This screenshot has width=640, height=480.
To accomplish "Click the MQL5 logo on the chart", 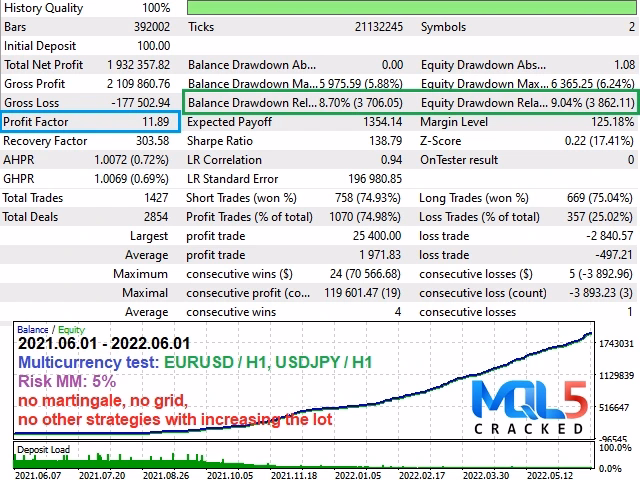I will tap(530, 396).
